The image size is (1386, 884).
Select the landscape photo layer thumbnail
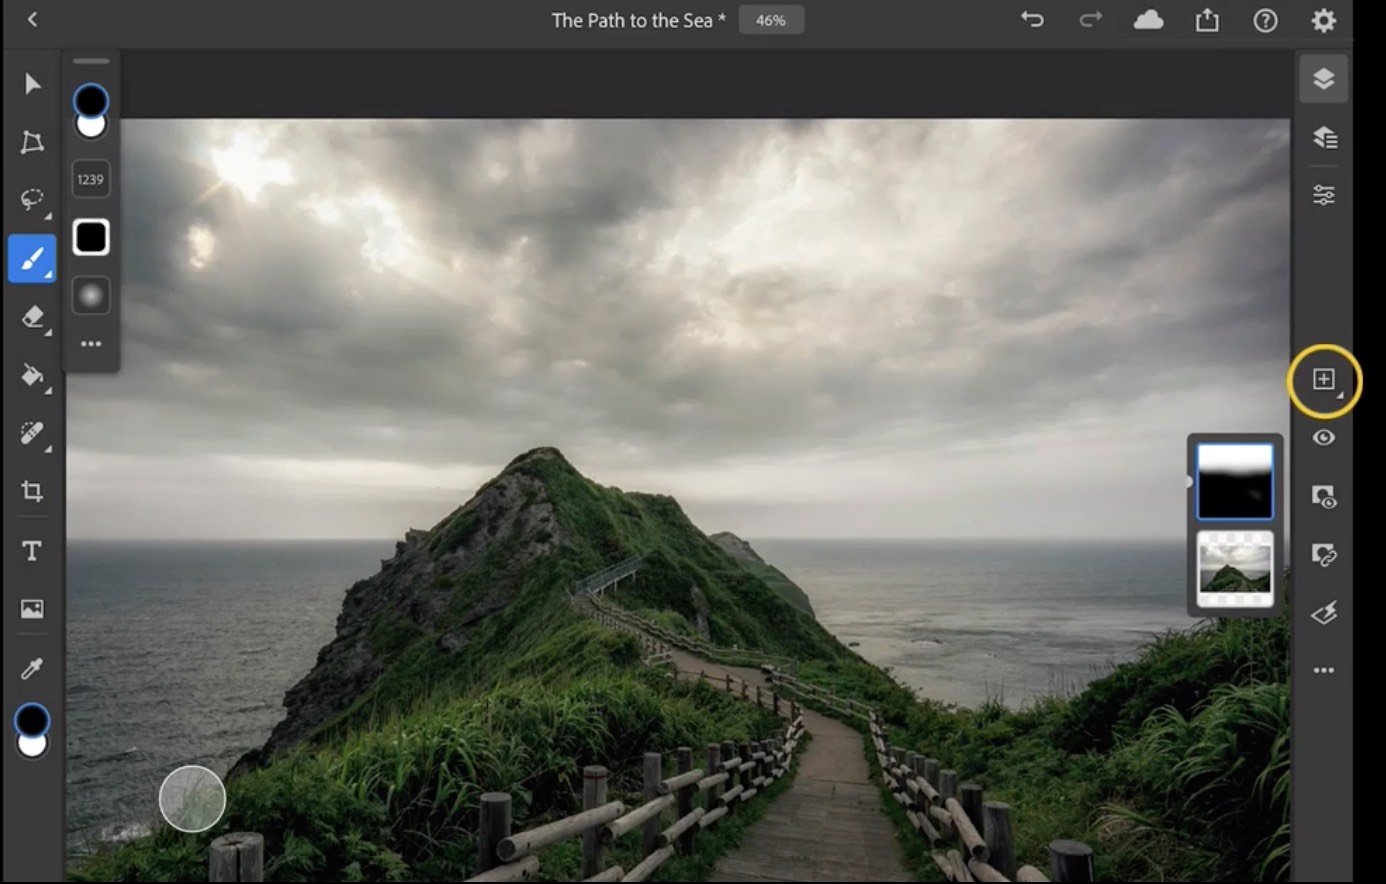[x=1235, y=569]
